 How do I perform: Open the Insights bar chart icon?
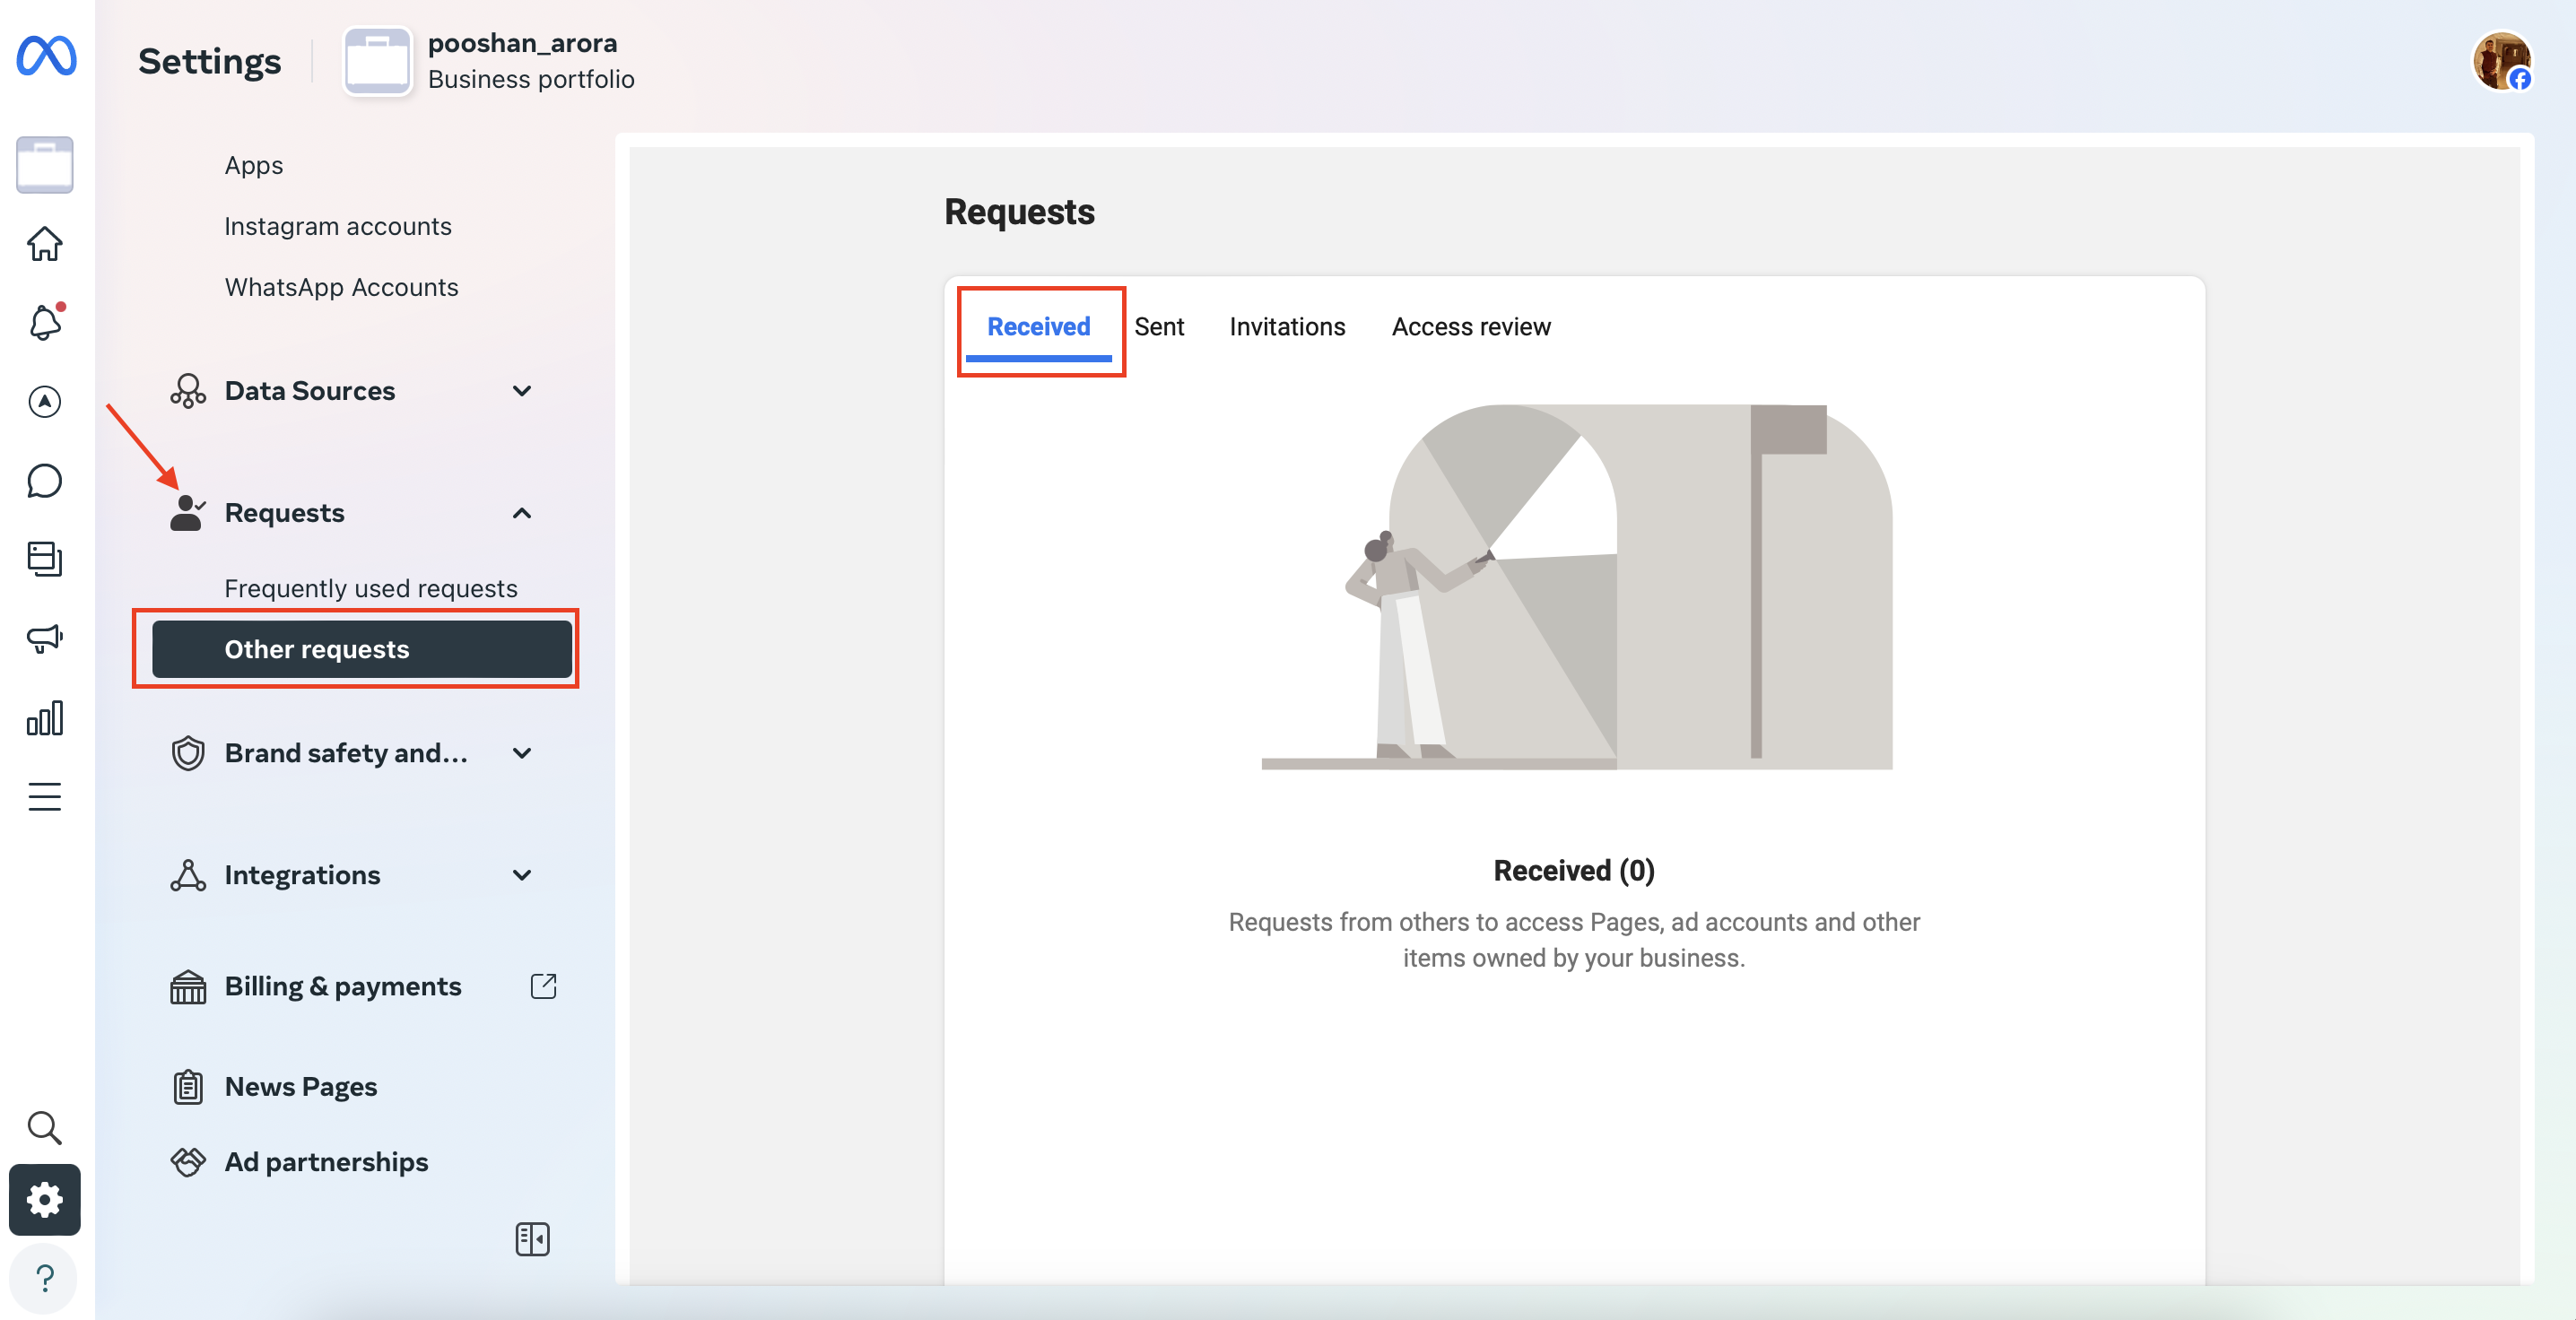tap(45, 718)
